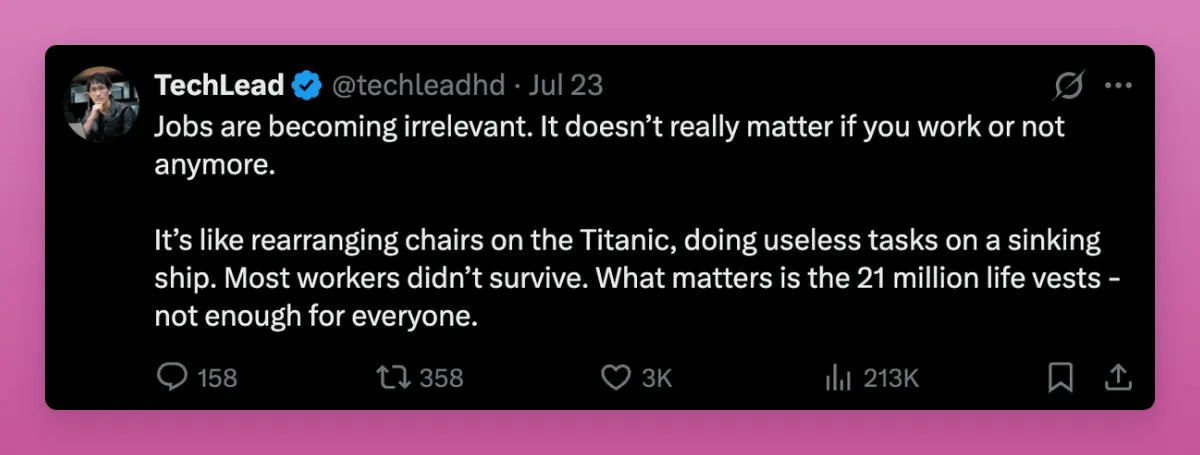Click the blue verified badge

(306, 87)
